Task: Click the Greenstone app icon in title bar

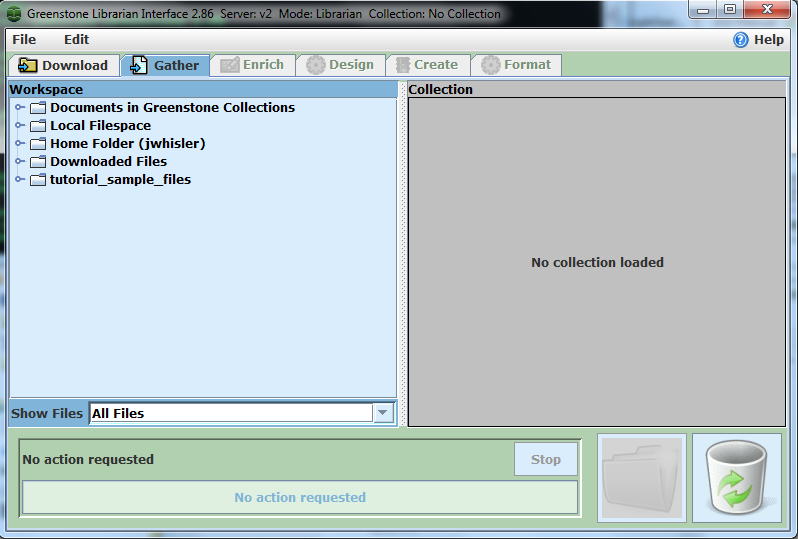Action: (14, 14)
